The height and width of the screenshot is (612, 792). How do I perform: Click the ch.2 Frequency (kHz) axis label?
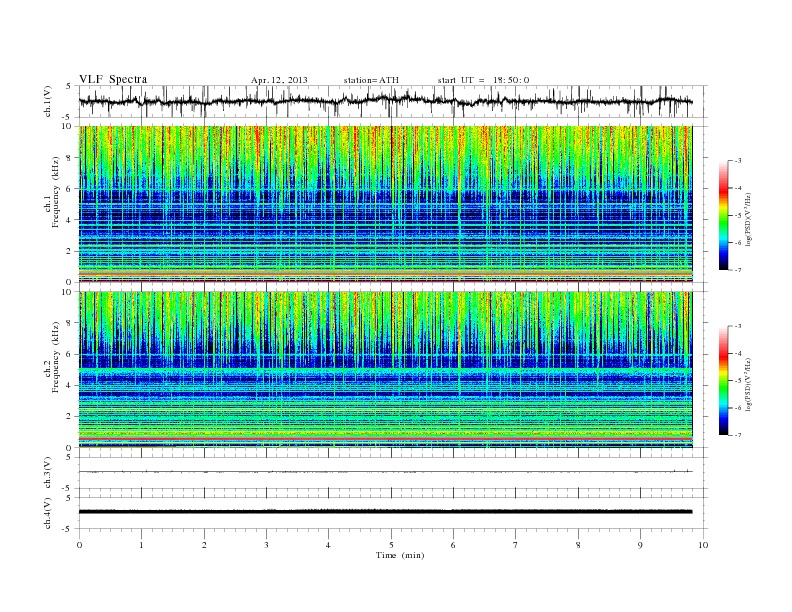52,356
